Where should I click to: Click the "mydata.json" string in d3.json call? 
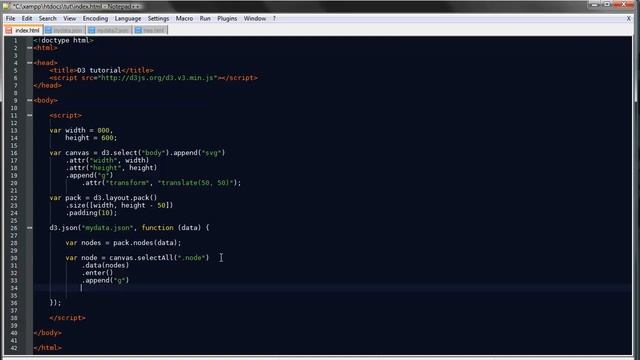click(108, 228)
